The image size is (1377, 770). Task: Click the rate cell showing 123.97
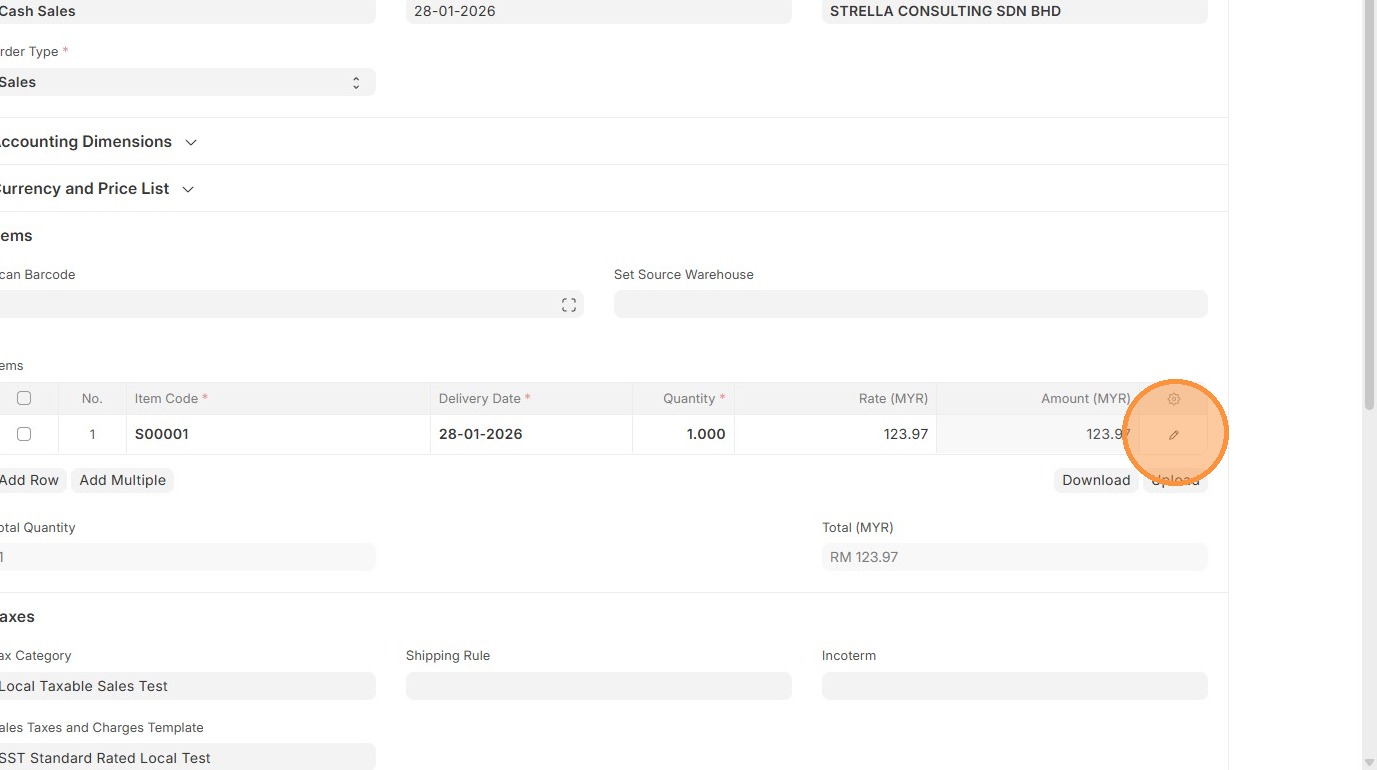(x=836, y=434)
